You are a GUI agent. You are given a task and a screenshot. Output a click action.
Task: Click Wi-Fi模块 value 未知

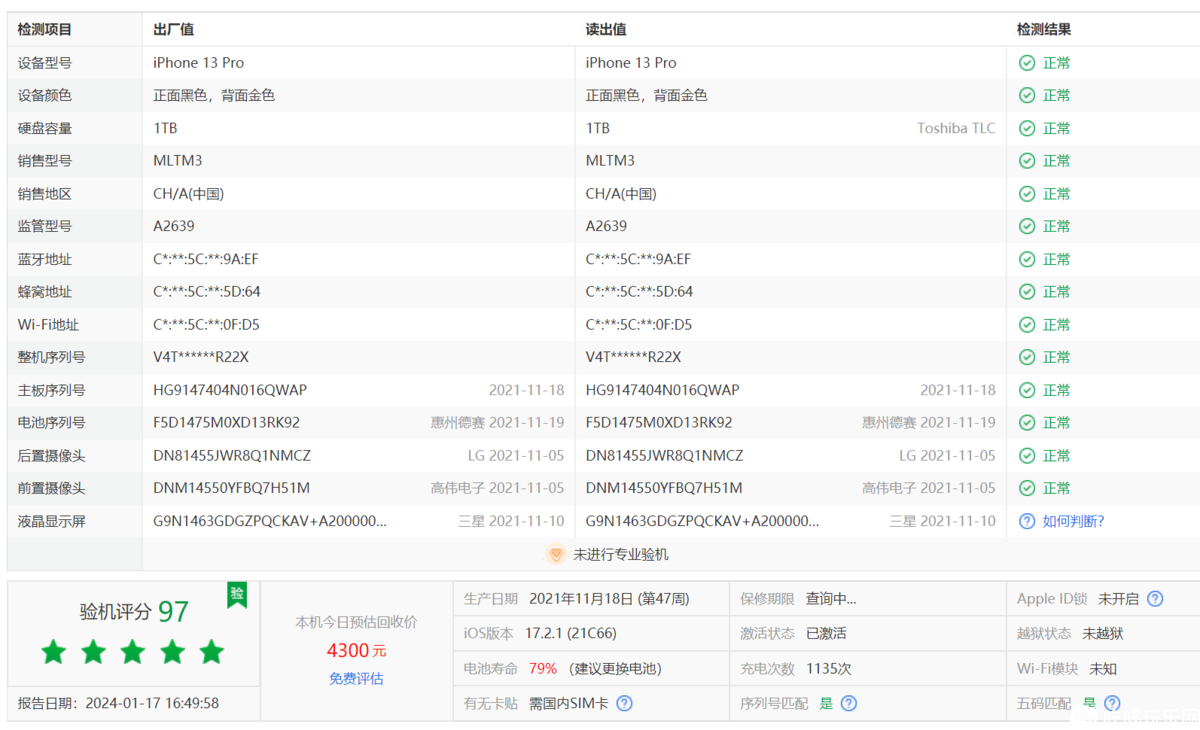pos(1103,668)
